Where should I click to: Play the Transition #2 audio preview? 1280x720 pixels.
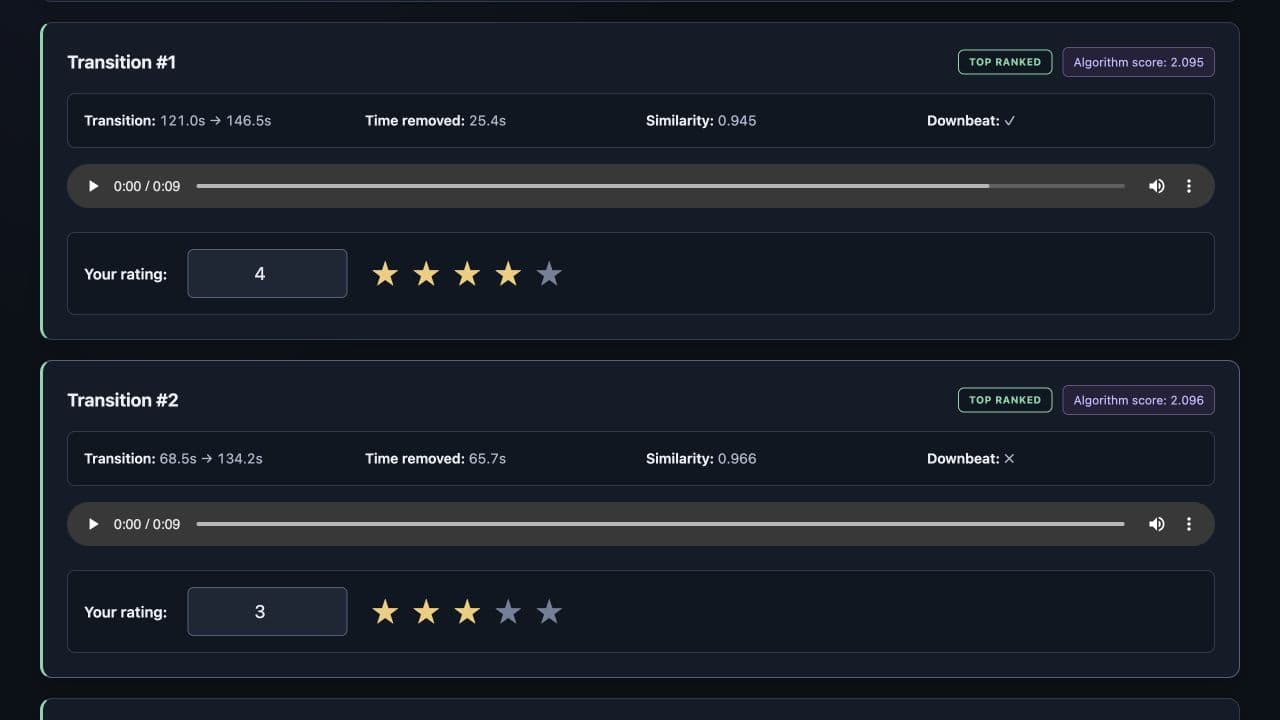(93, 524)
